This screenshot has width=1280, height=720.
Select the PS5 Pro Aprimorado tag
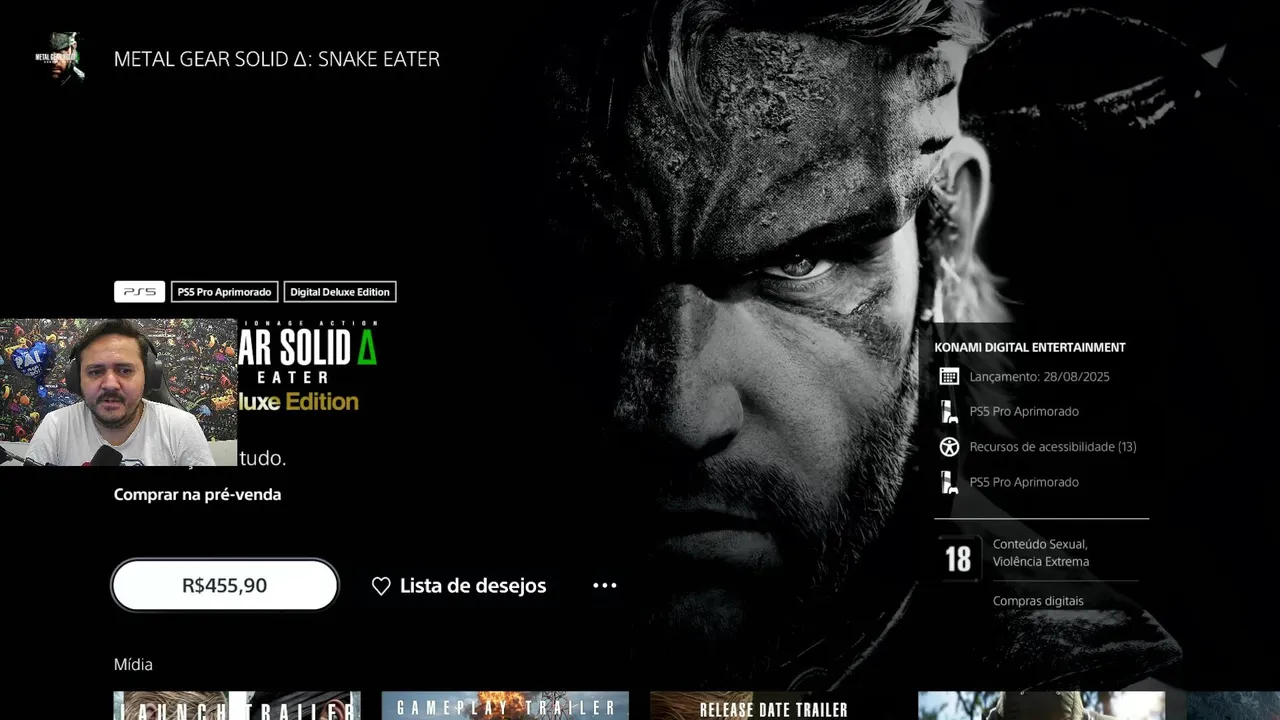point(224,292)
